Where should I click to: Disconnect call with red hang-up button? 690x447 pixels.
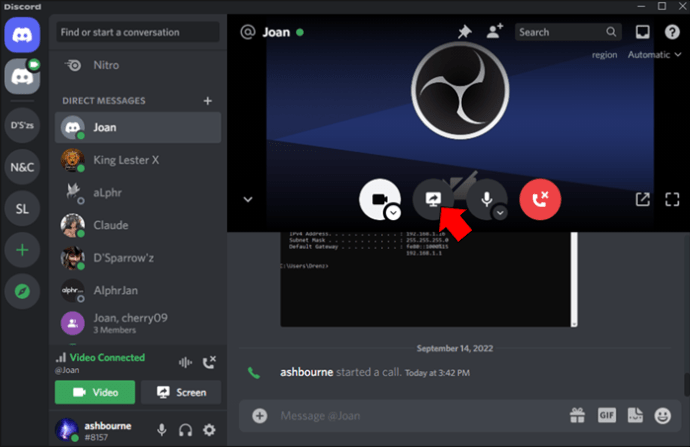tap(540, 199)
